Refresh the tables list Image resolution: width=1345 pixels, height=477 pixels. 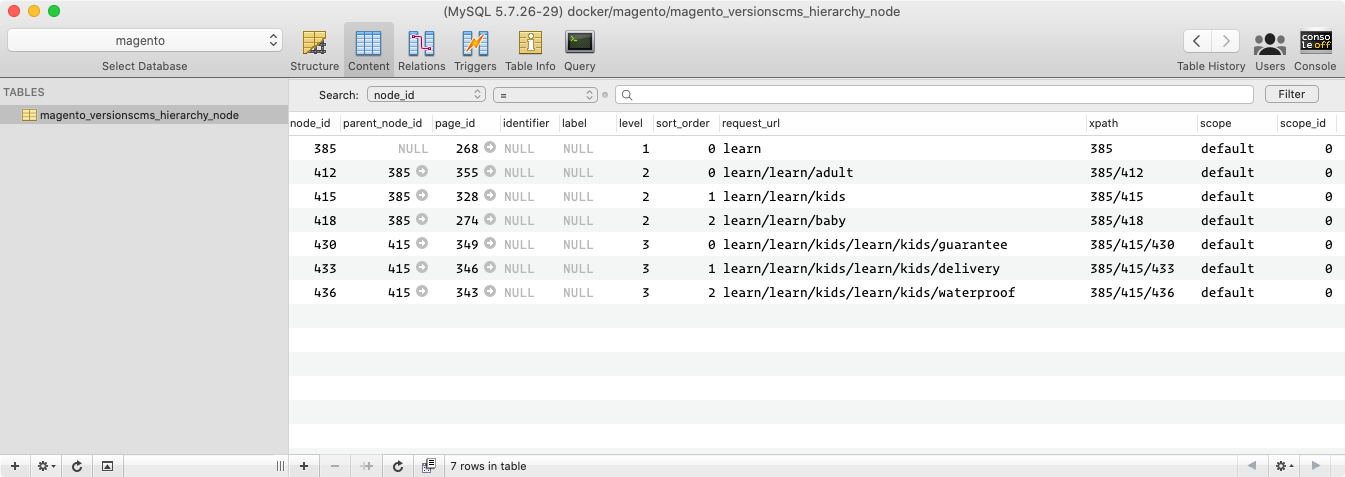point(77,466)
